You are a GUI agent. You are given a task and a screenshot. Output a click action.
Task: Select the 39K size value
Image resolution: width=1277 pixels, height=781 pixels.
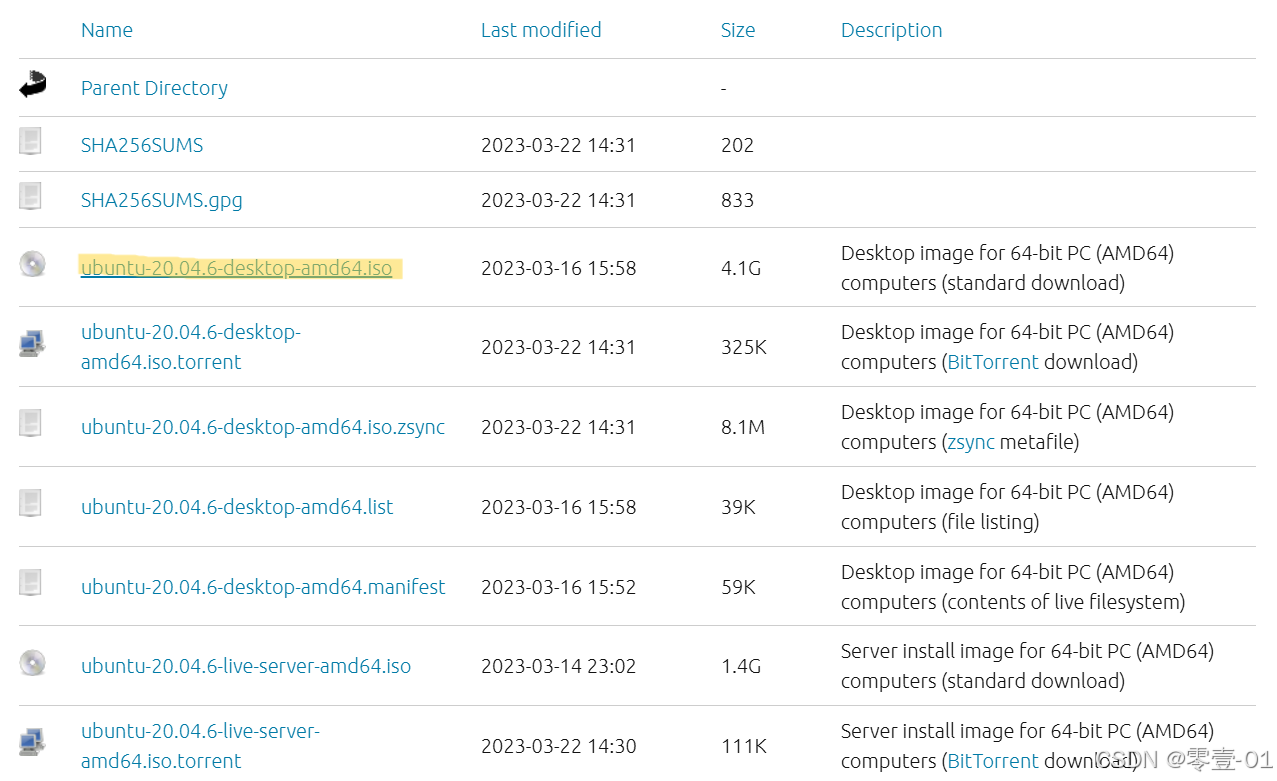[738, 507]
